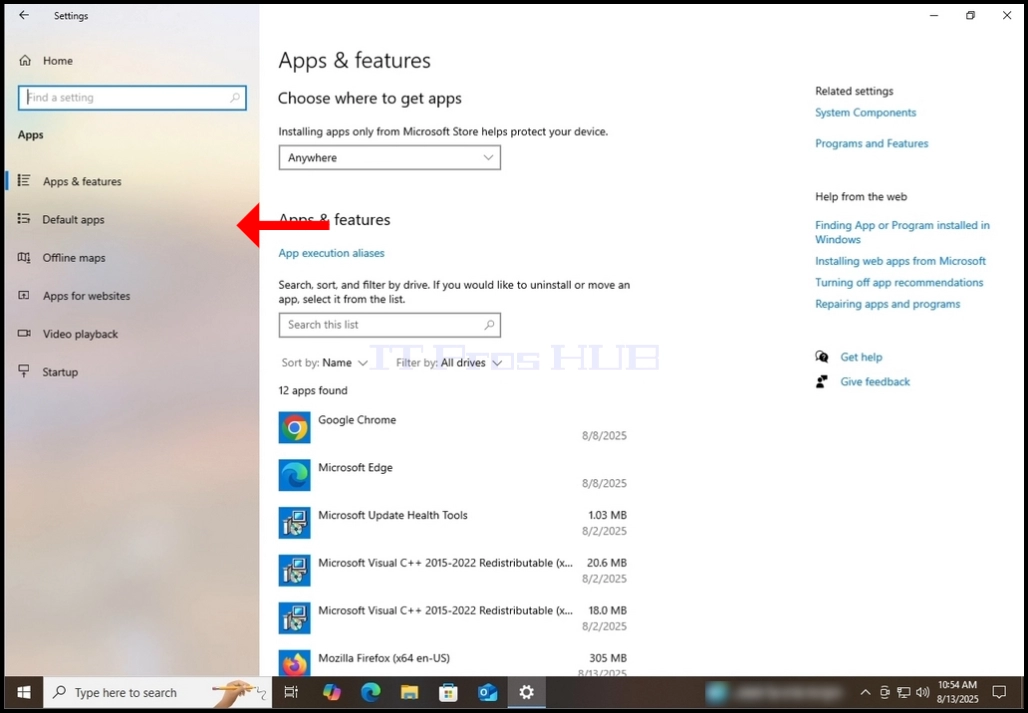Screen dimensions: 1028x713
Task: Open Task View from the taskbar
Action: click(291, 693)
